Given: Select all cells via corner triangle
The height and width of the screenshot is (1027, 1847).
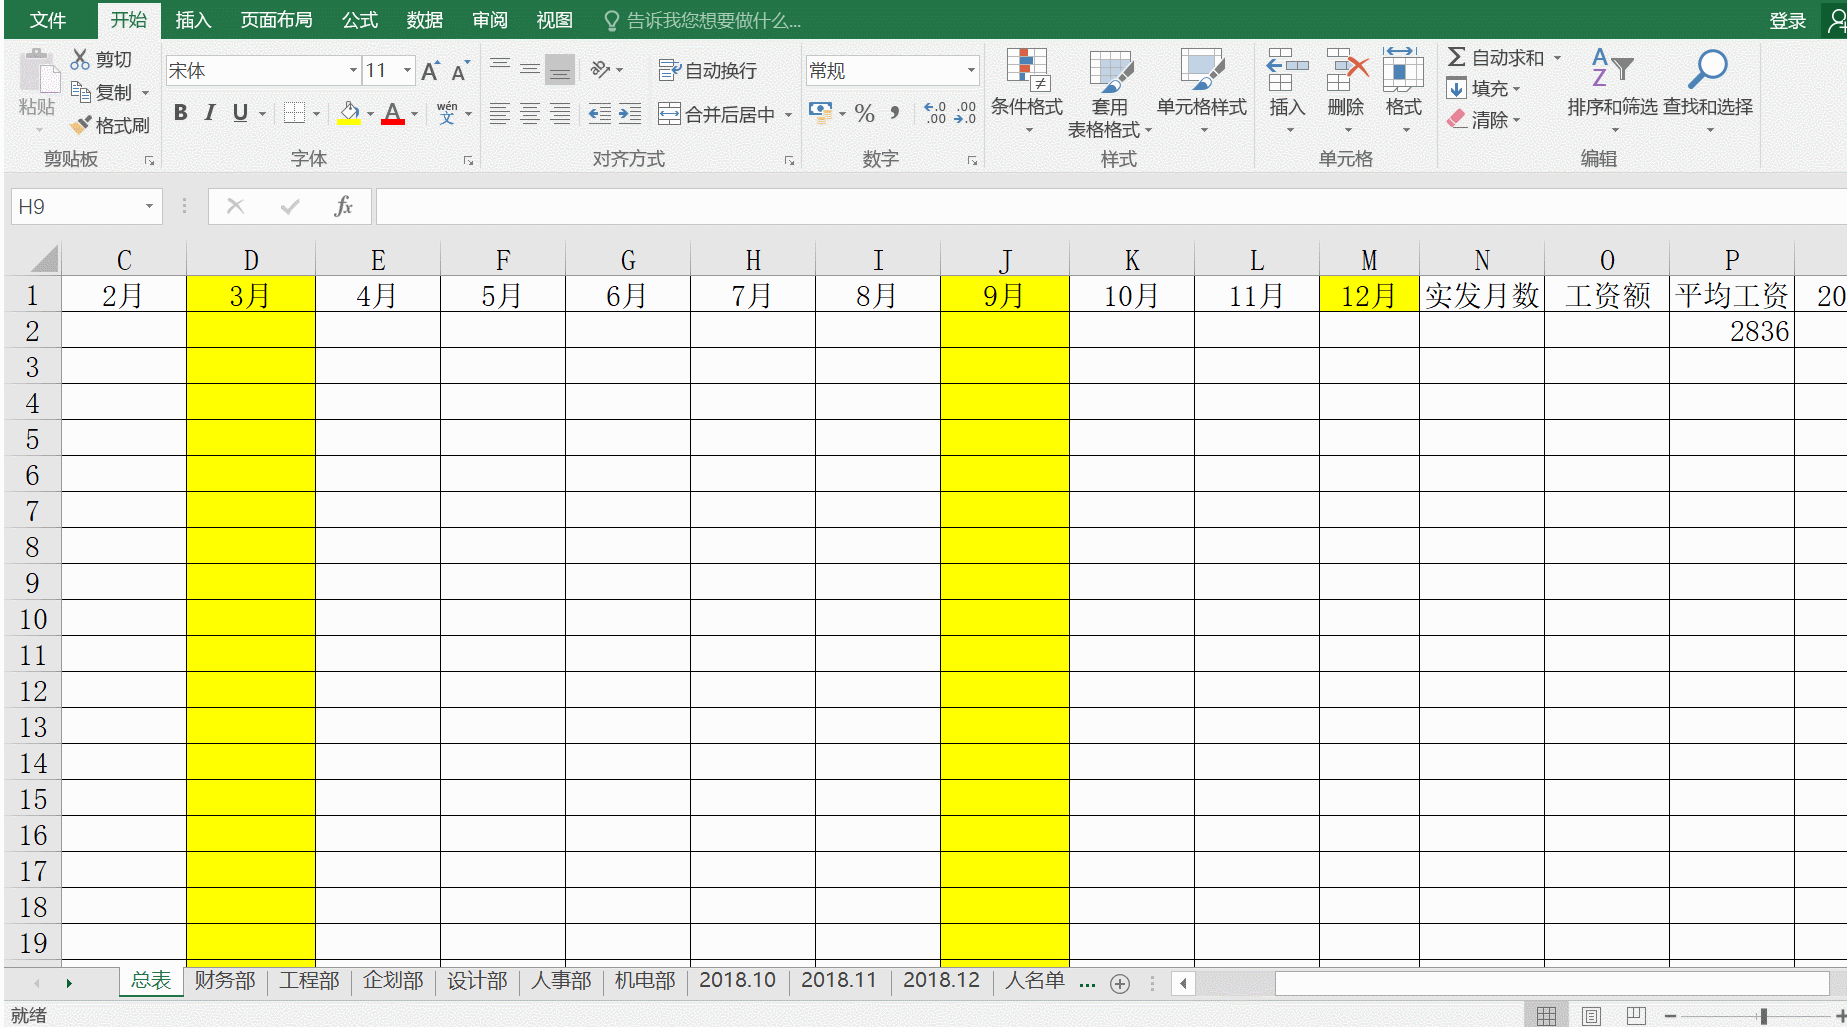Looking at the screenshot, I should point(44,259).
